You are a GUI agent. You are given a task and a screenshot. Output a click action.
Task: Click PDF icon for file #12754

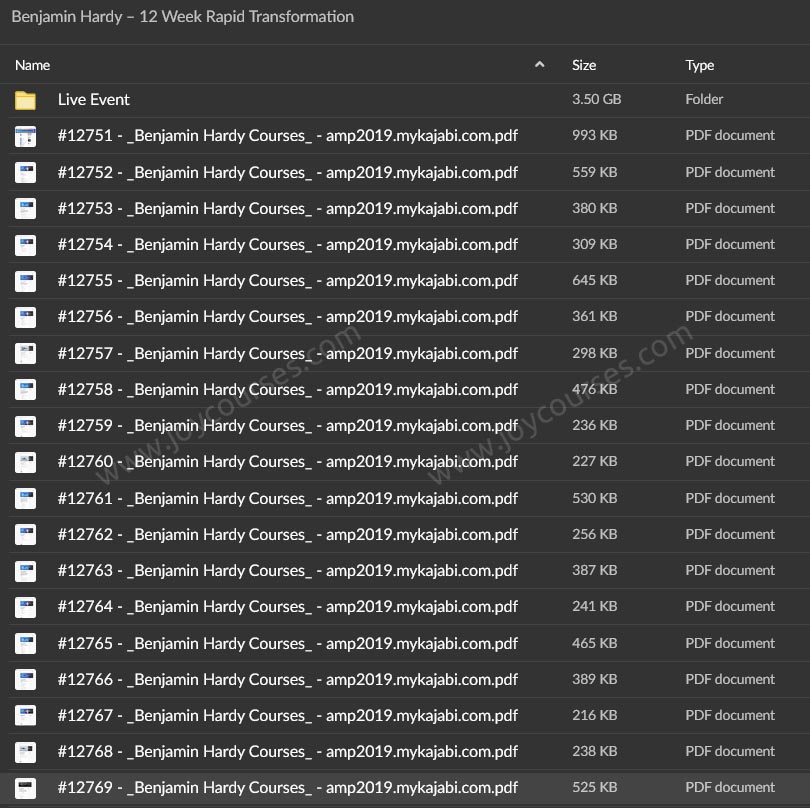(x=25, y=245)
